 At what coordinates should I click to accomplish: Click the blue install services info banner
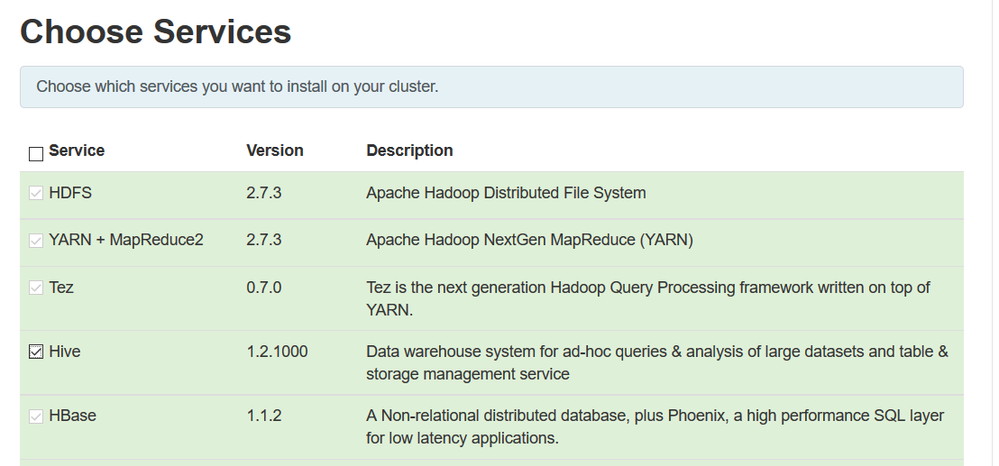(x=491, y=87)
